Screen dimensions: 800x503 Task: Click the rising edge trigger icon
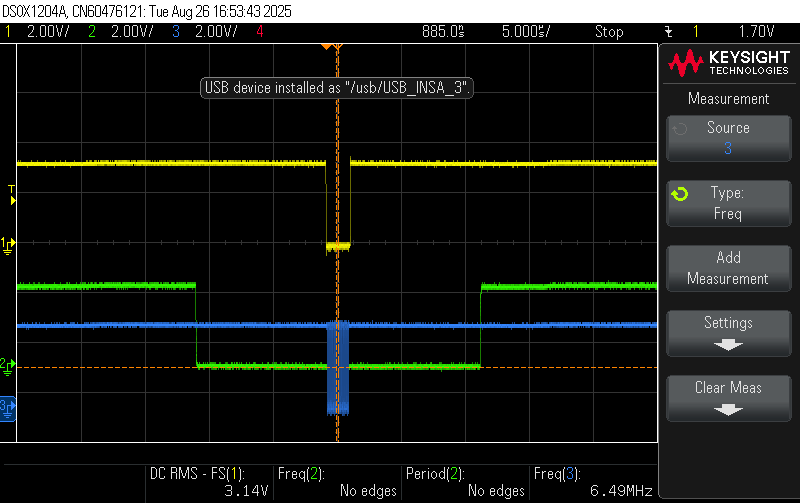[667, 31]
